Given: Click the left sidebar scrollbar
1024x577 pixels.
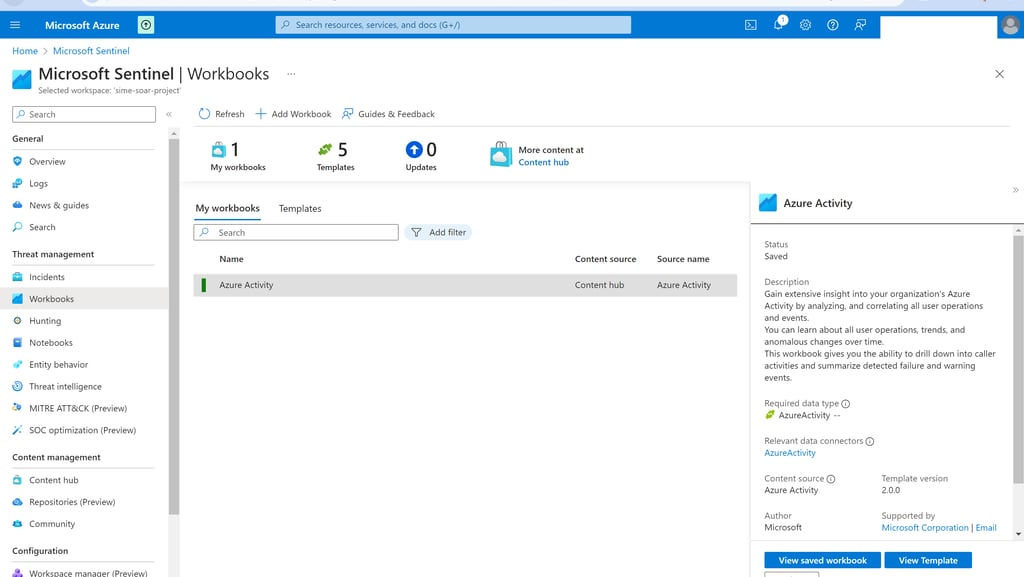Looking at the screenshot, I should point(174,326).
